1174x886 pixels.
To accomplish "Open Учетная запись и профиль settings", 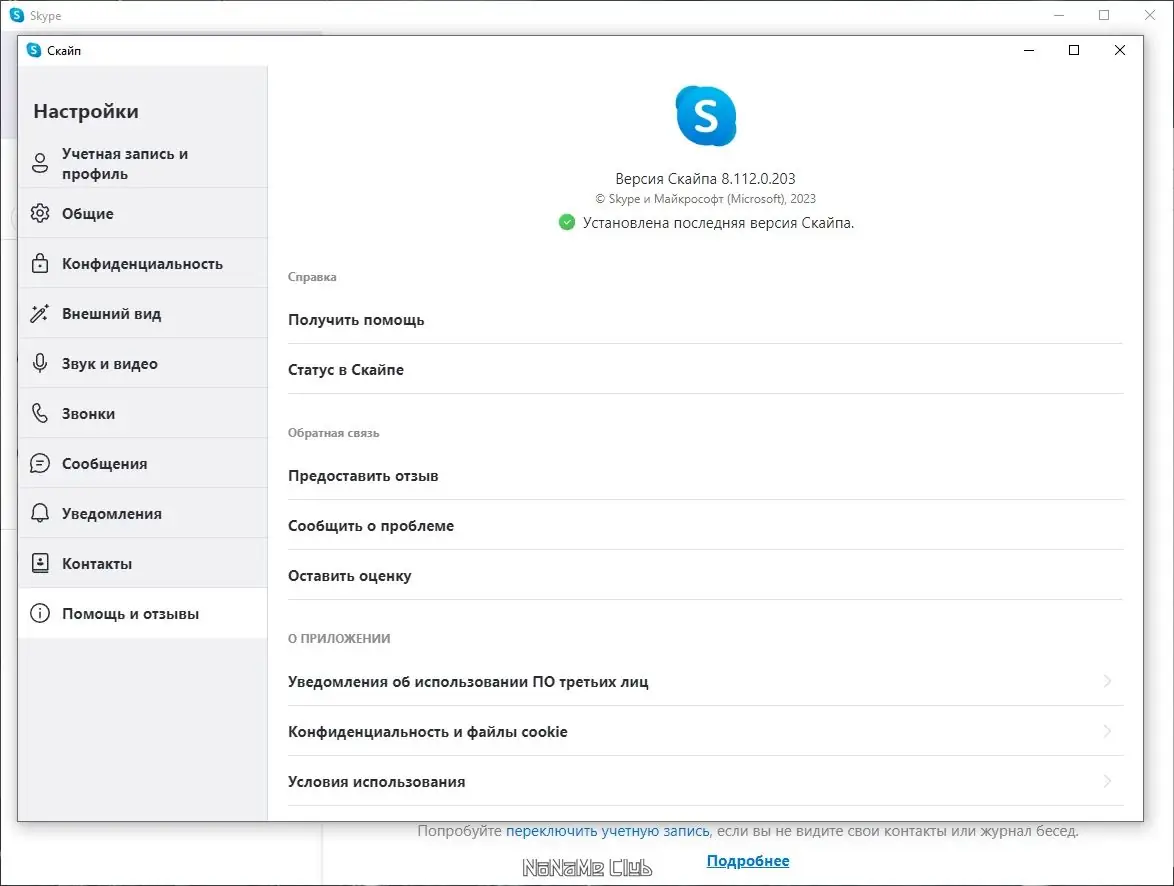I will (143, 163).
